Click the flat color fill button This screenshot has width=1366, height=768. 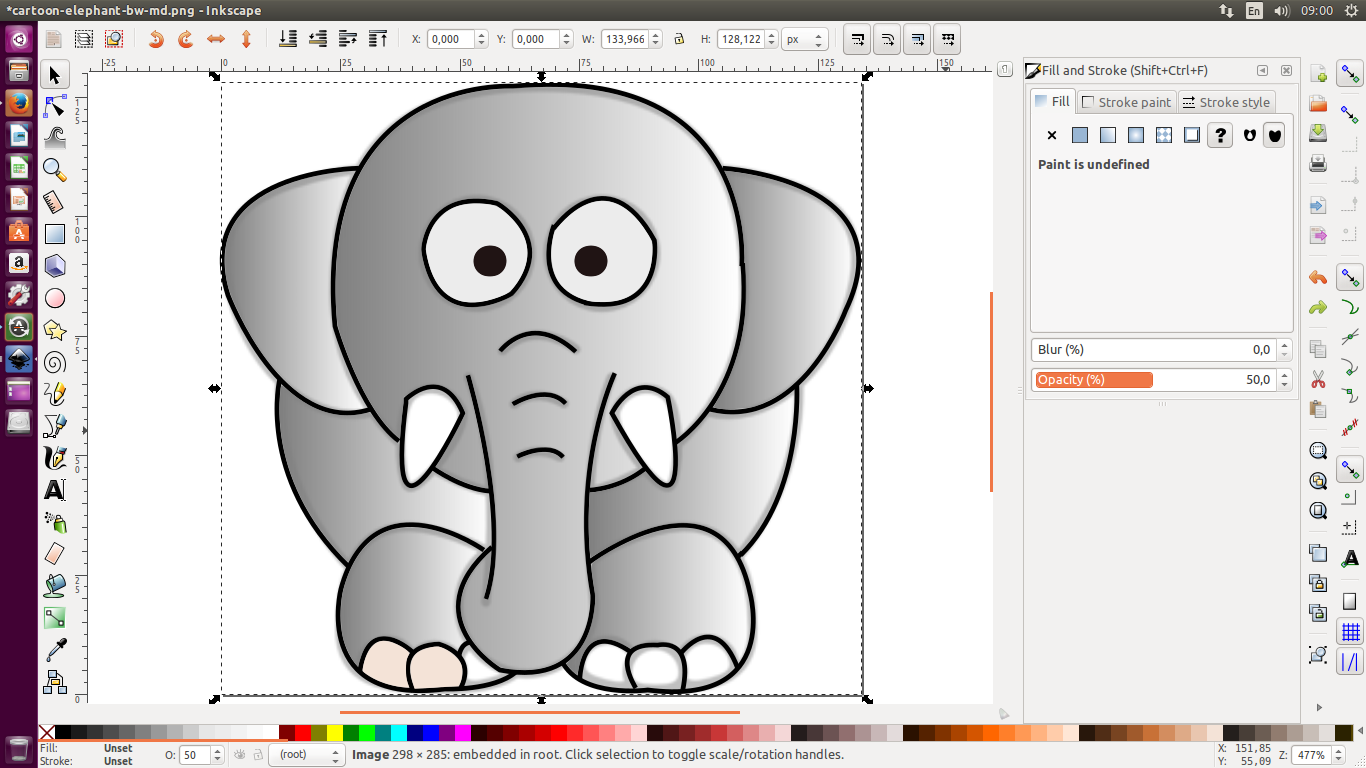[x=1080, y=135]
